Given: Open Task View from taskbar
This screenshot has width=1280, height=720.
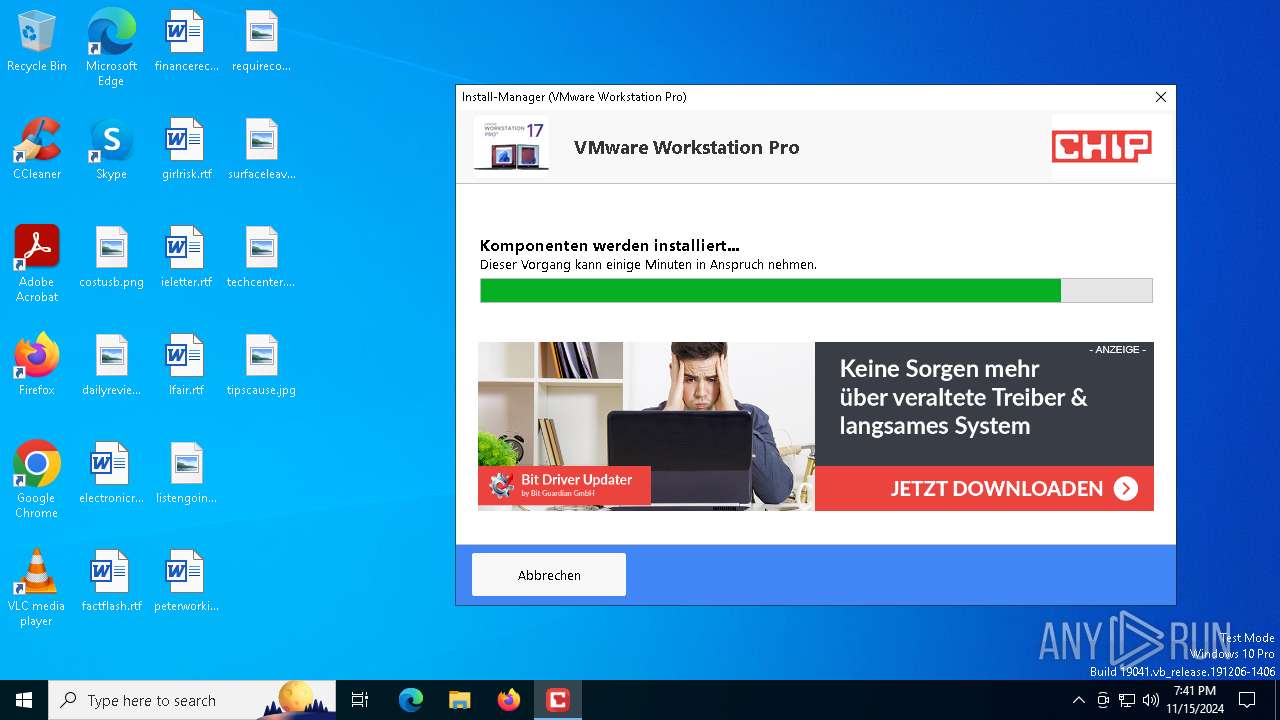Looking at the screenshot, I should [x=360, y=700].
